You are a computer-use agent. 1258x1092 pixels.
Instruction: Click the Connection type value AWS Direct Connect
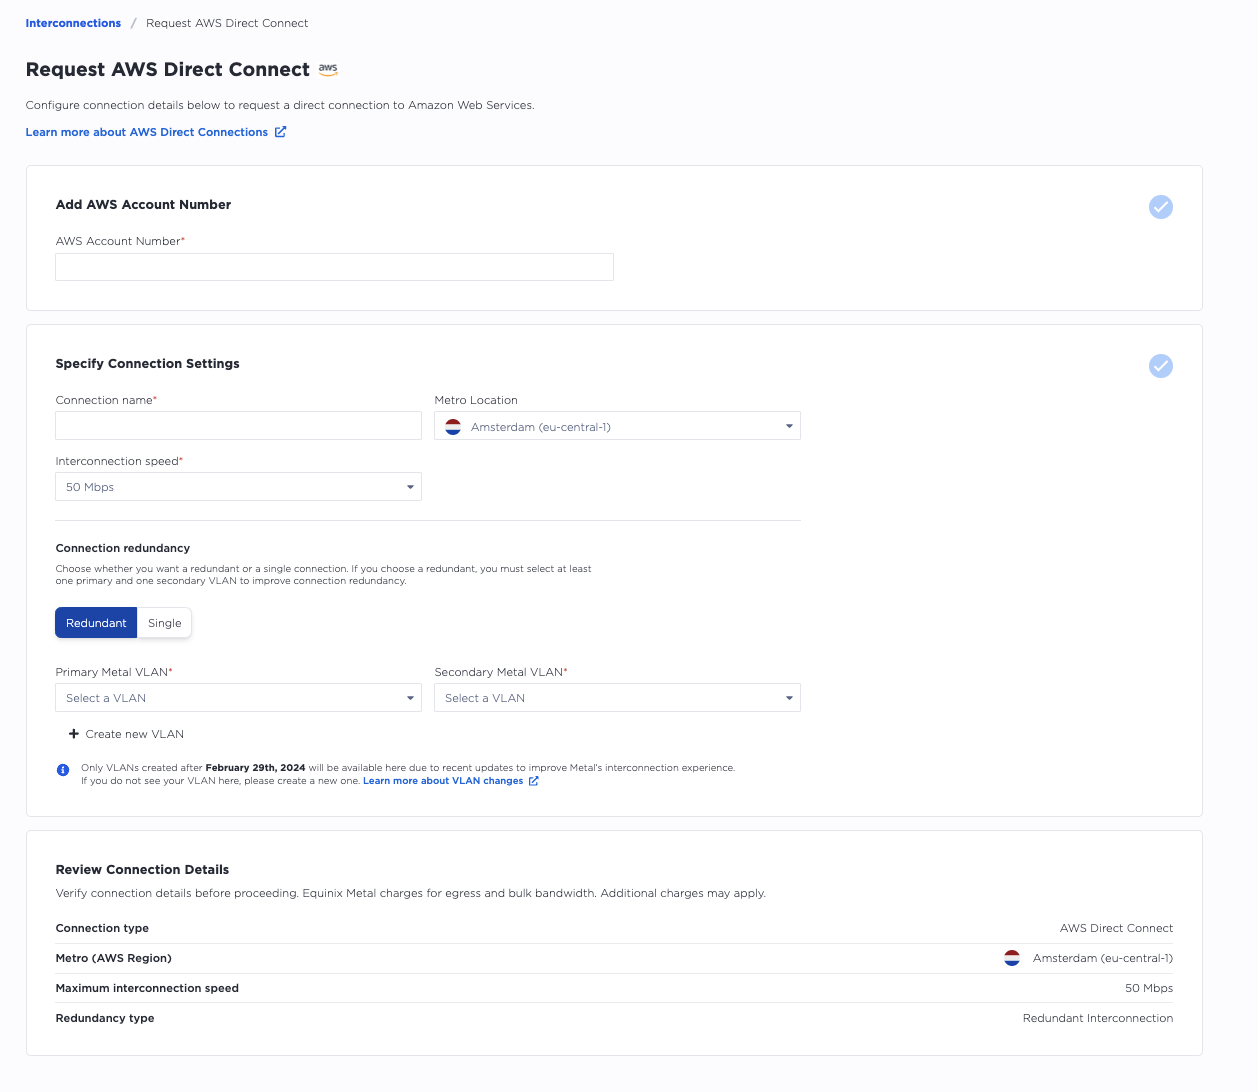coord(1116,928)
